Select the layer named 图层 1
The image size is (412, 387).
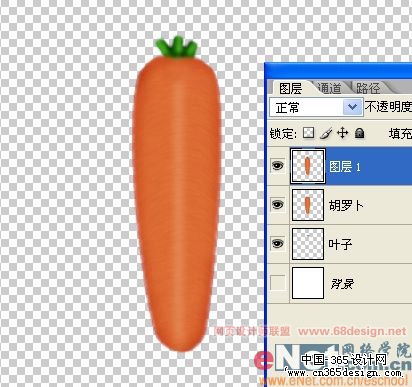pyautogui.click(x=345, y=166)
